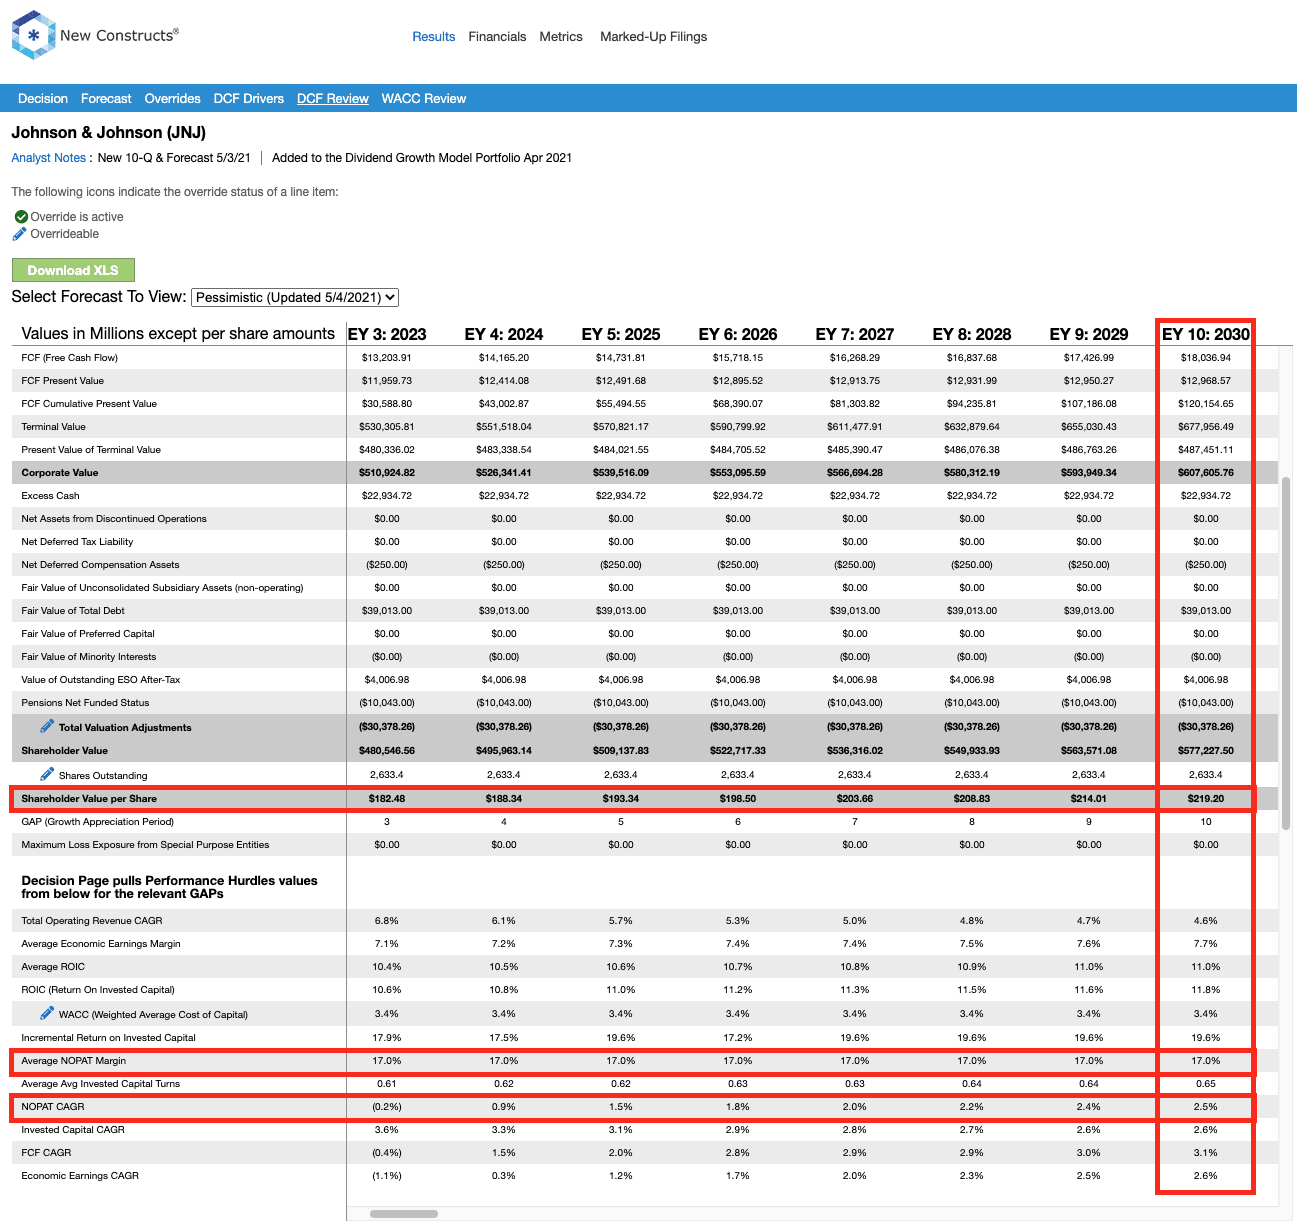
Task: Select the $182.48 shareholder value per share cell
Action: tap(387, 798)
